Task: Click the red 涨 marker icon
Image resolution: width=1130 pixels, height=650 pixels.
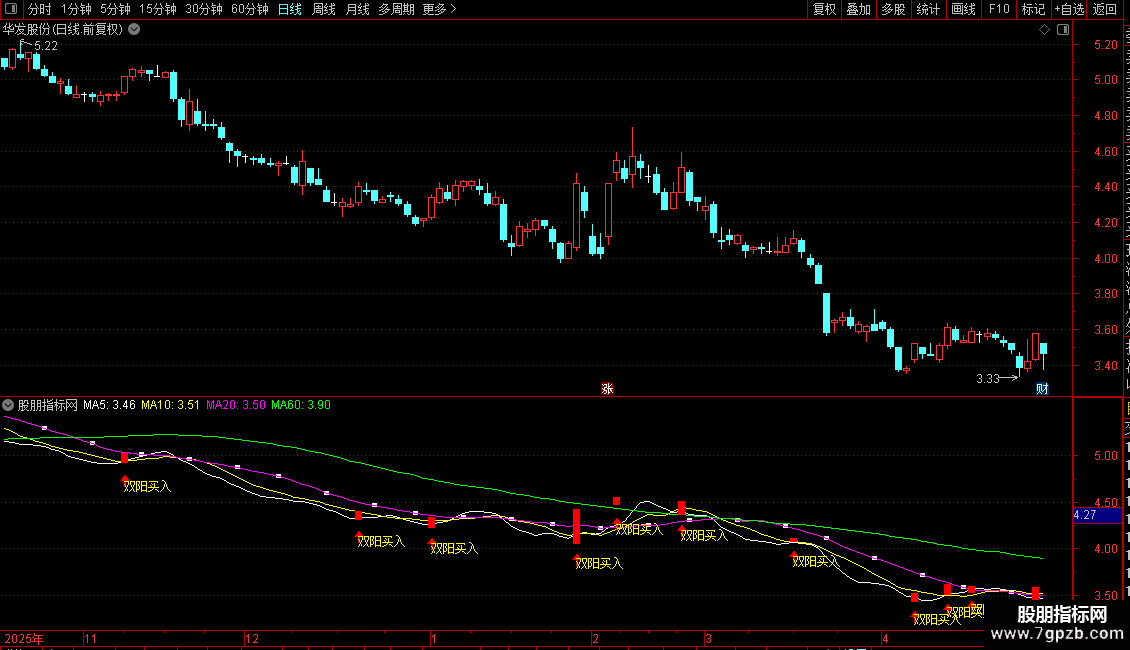Action: [x=608, y=388]
